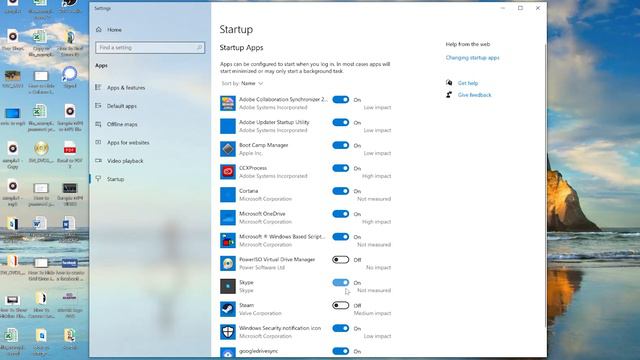Click the Apps for websites sidebar icon
640x360 pixels.
98,142
